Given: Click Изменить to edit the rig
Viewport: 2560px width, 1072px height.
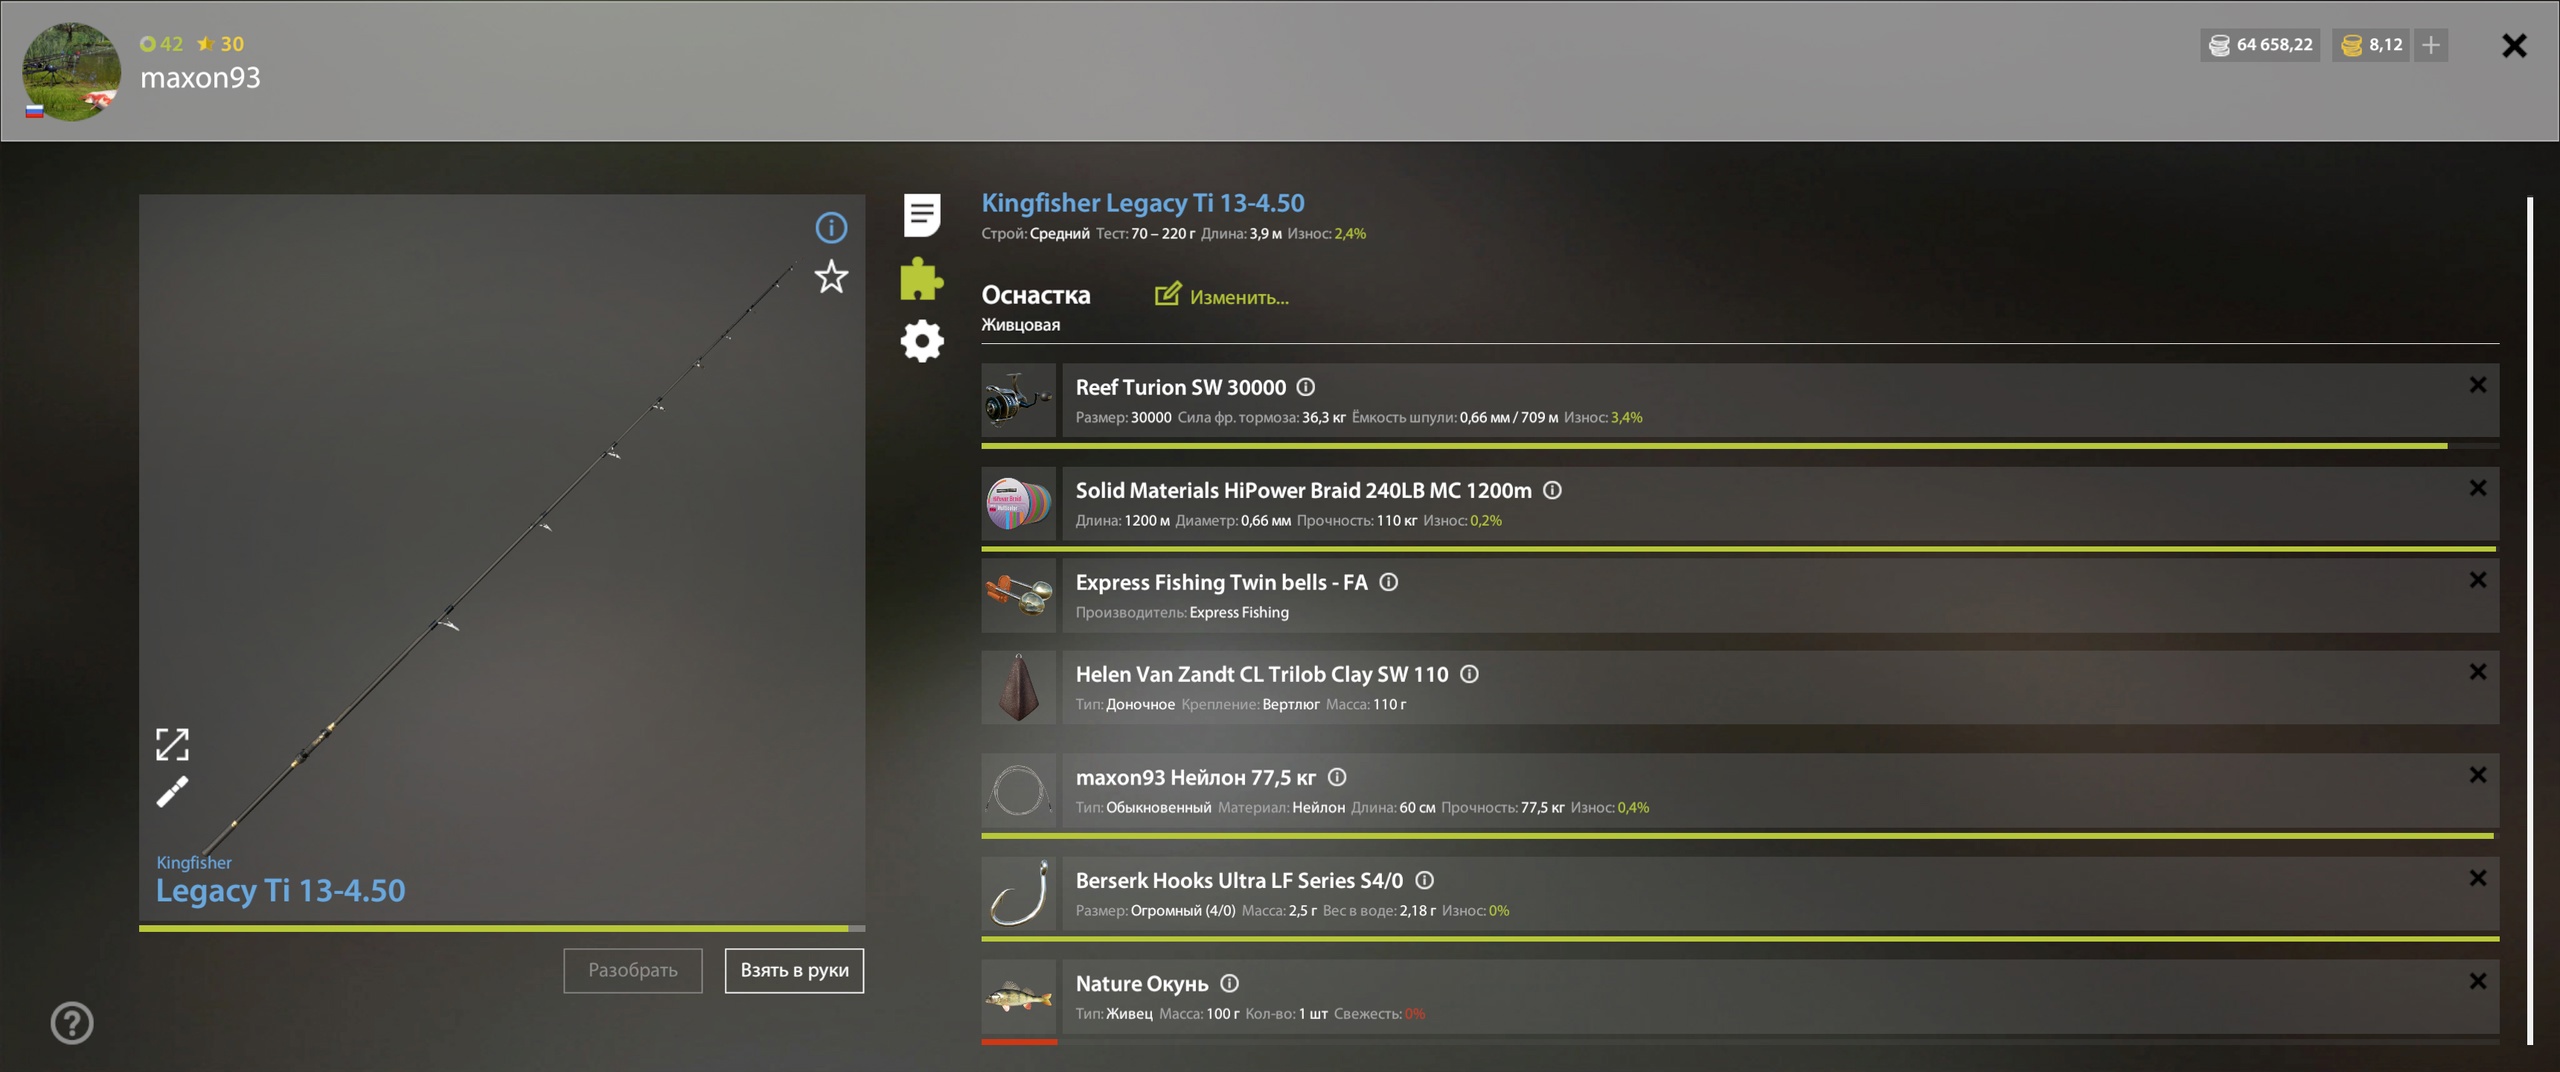Looking at the screenshot, I should 1221,296.
